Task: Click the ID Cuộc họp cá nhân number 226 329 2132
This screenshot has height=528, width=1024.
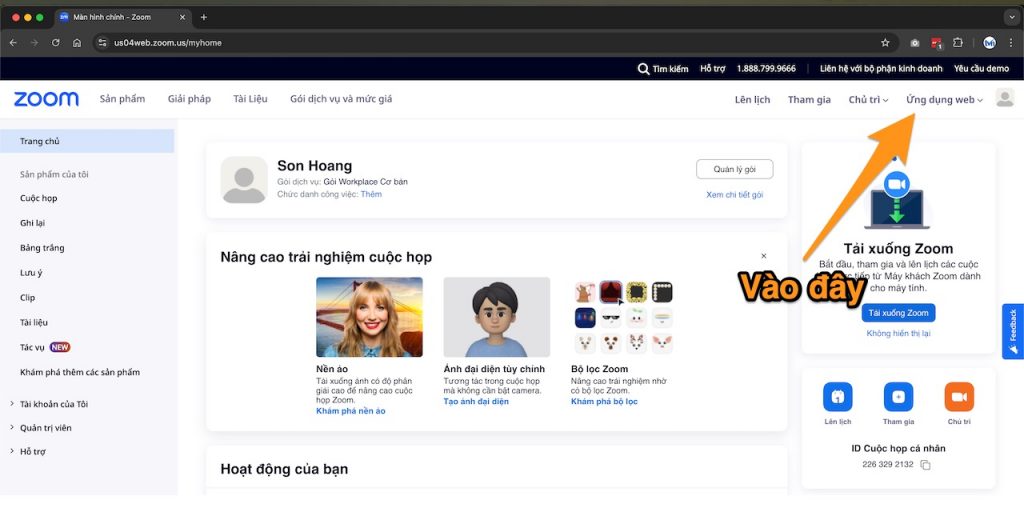Action: (888, 465)
